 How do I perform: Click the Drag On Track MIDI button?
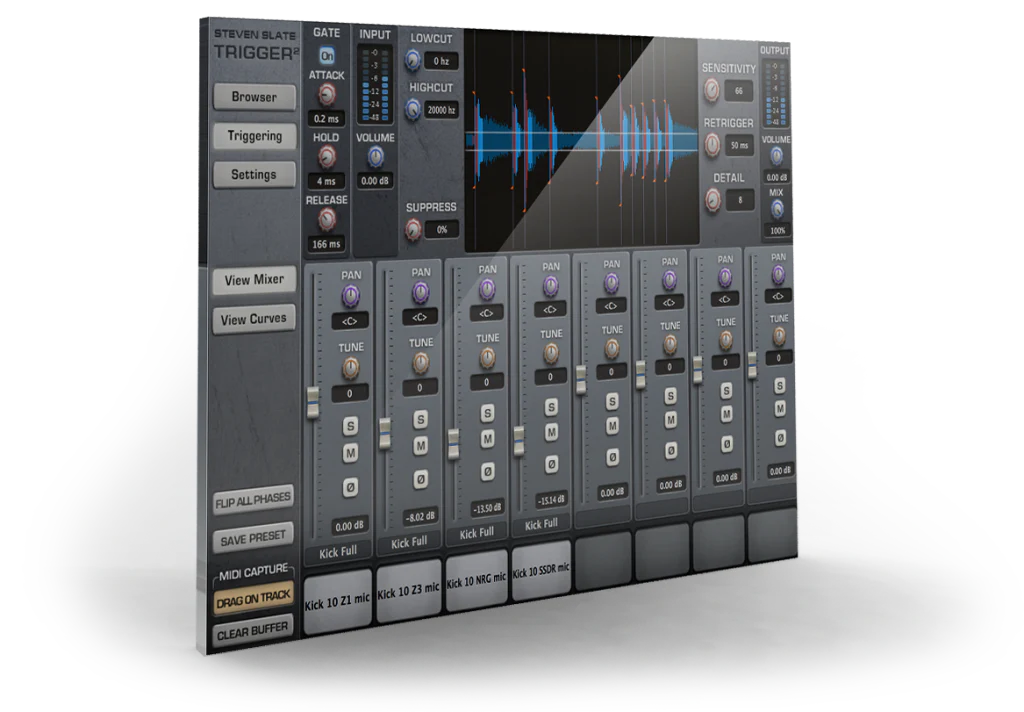[x=253, y=600]
